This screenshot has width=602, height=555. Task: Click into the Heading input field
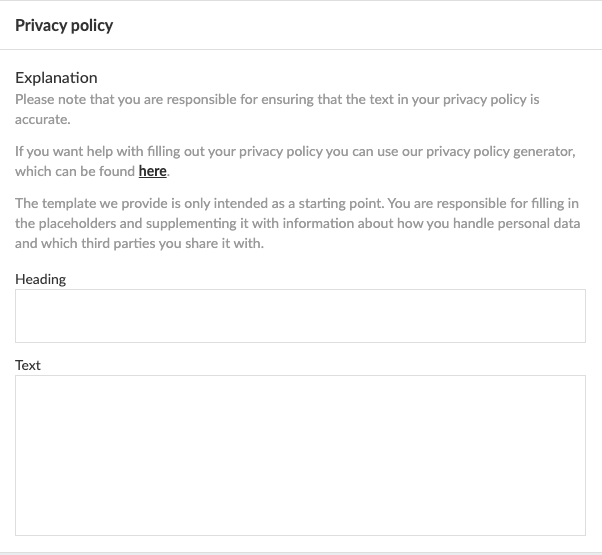pos(300,316)
